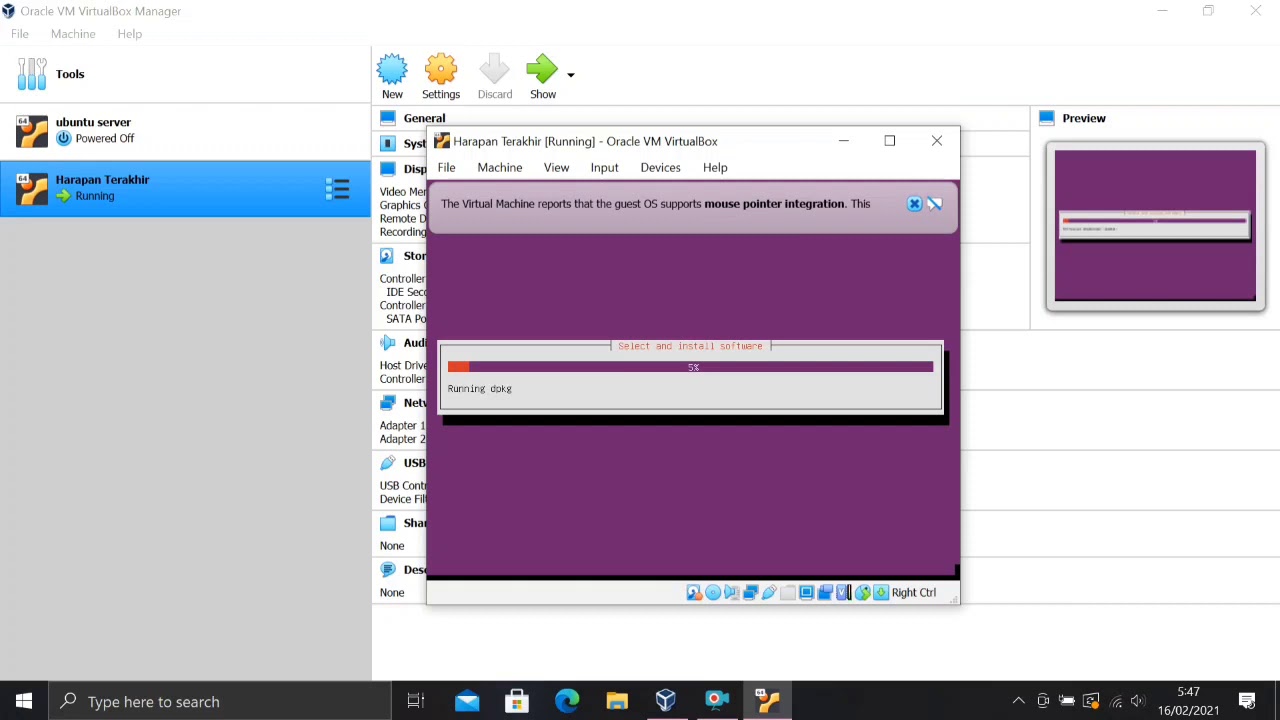Click the shared folders status icon
Viewport: 1280px width, 720px height.
point(788,593)
